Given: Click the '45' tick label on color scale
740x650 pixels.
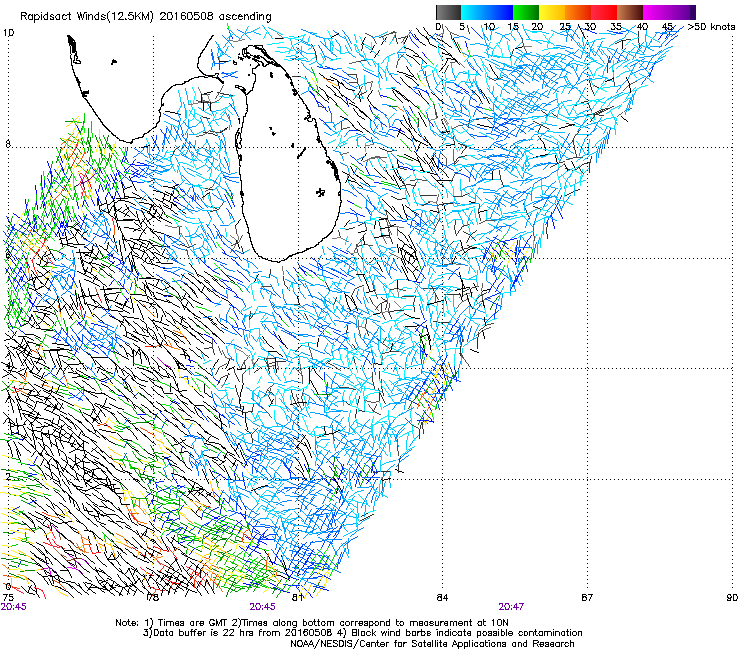Looking at the screenshot, I should pyautogui.click(x=667, y=27).
